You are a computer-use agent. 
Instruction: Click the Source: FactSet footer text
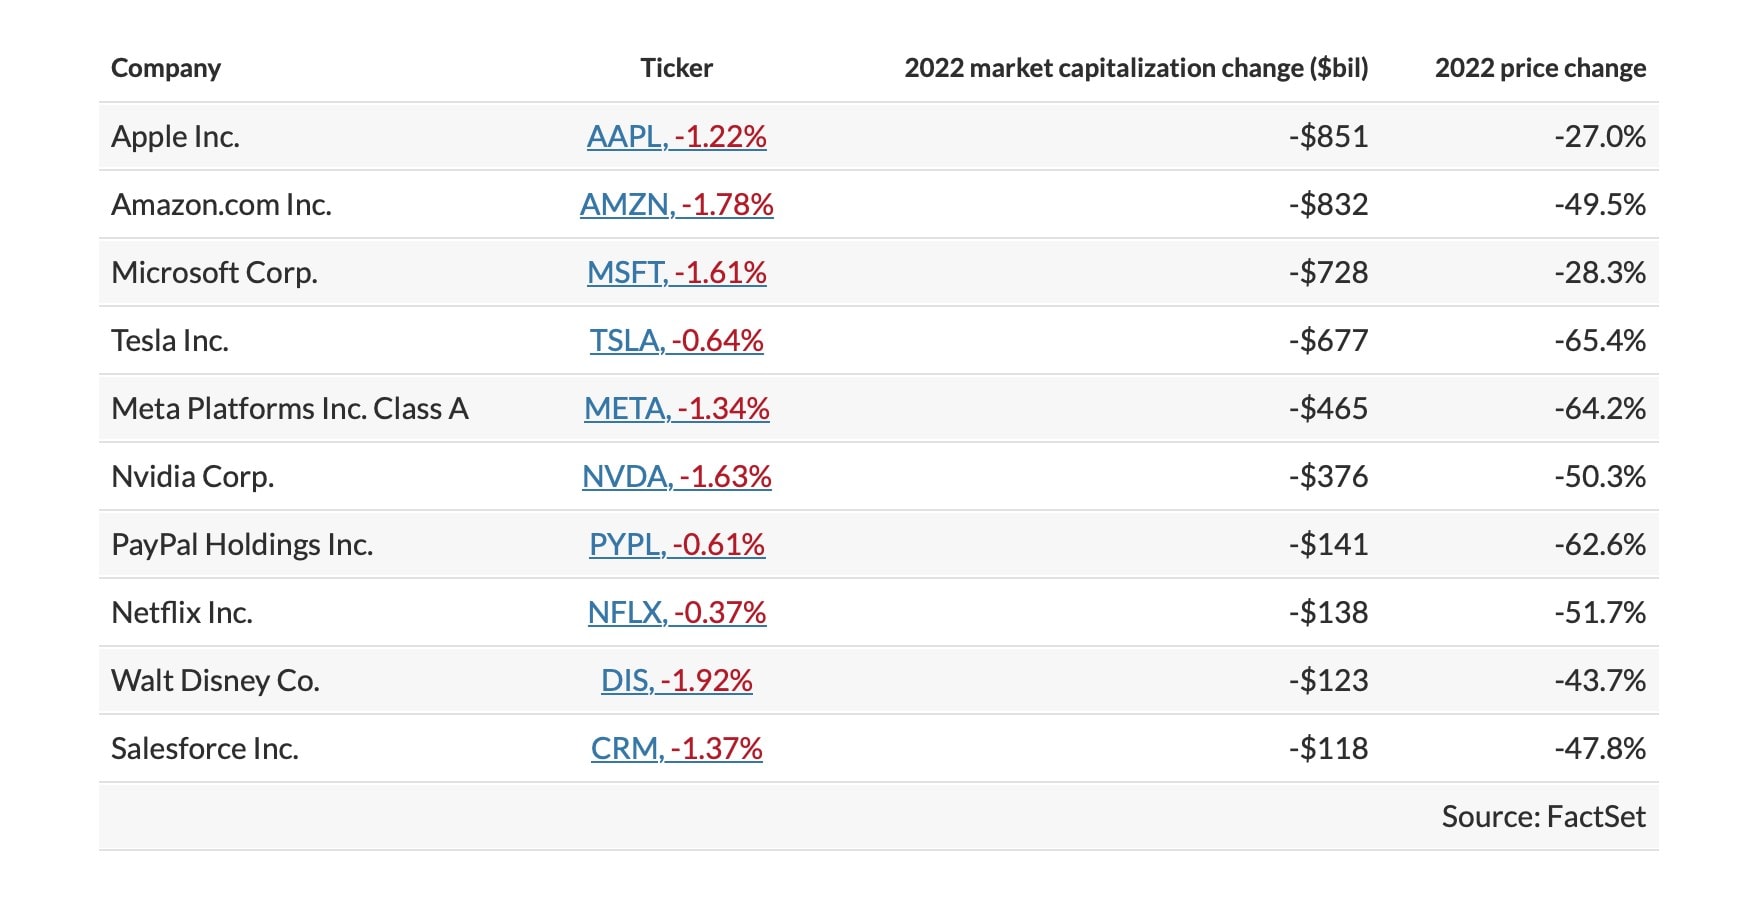tap(1543, 816)
